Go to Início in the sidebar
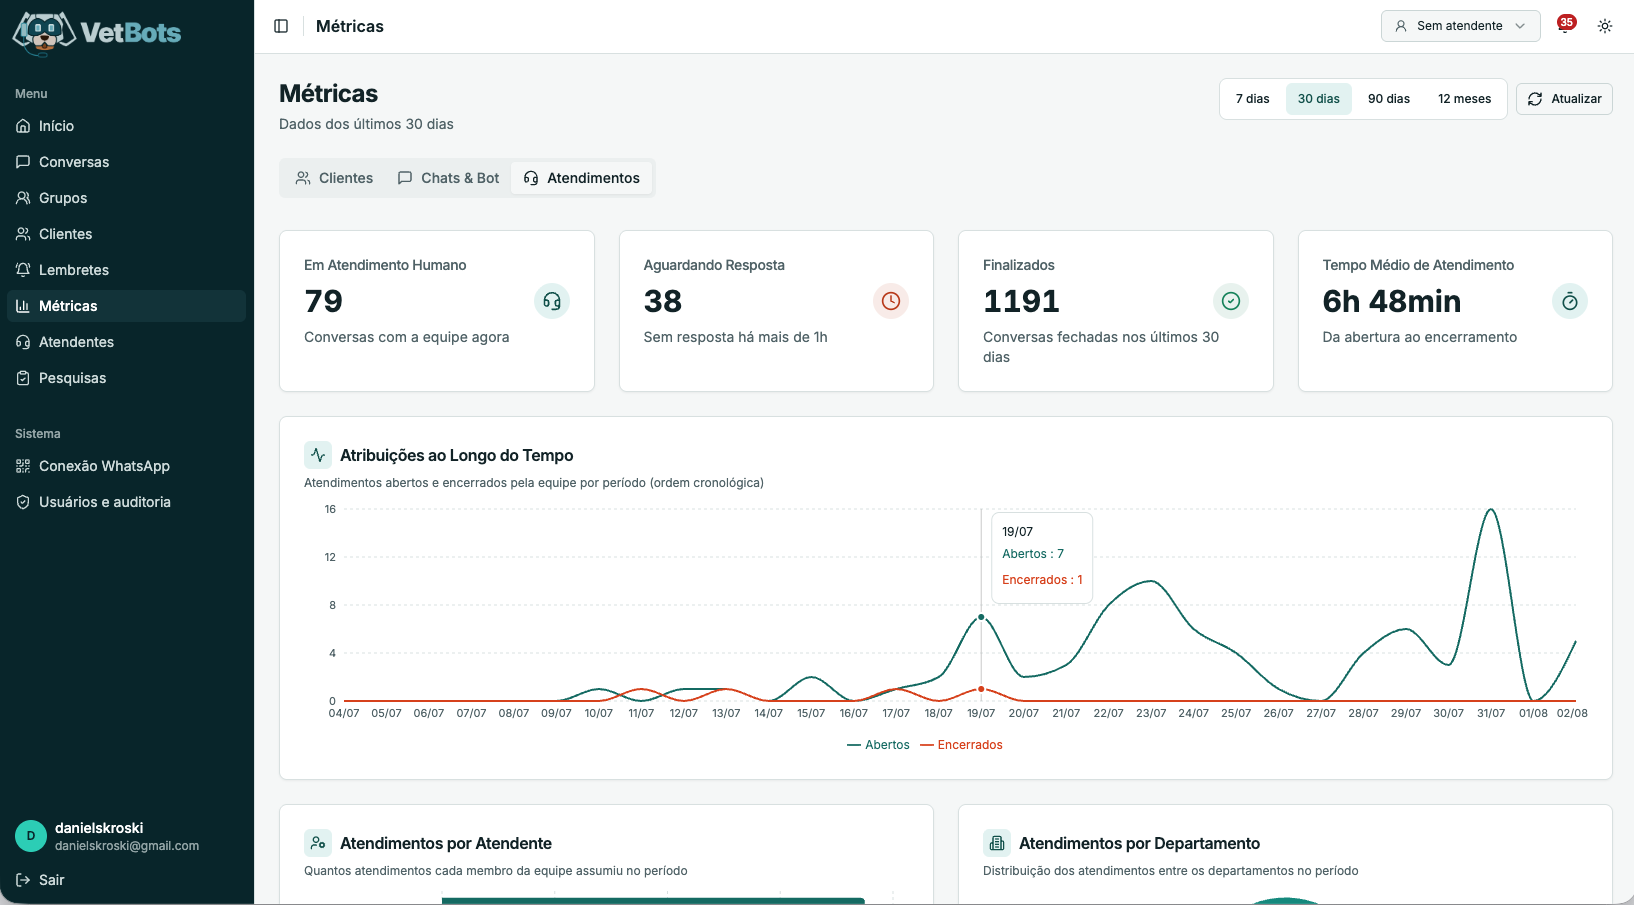Viewport: 1634px width, 905px height. coord(126,126)
